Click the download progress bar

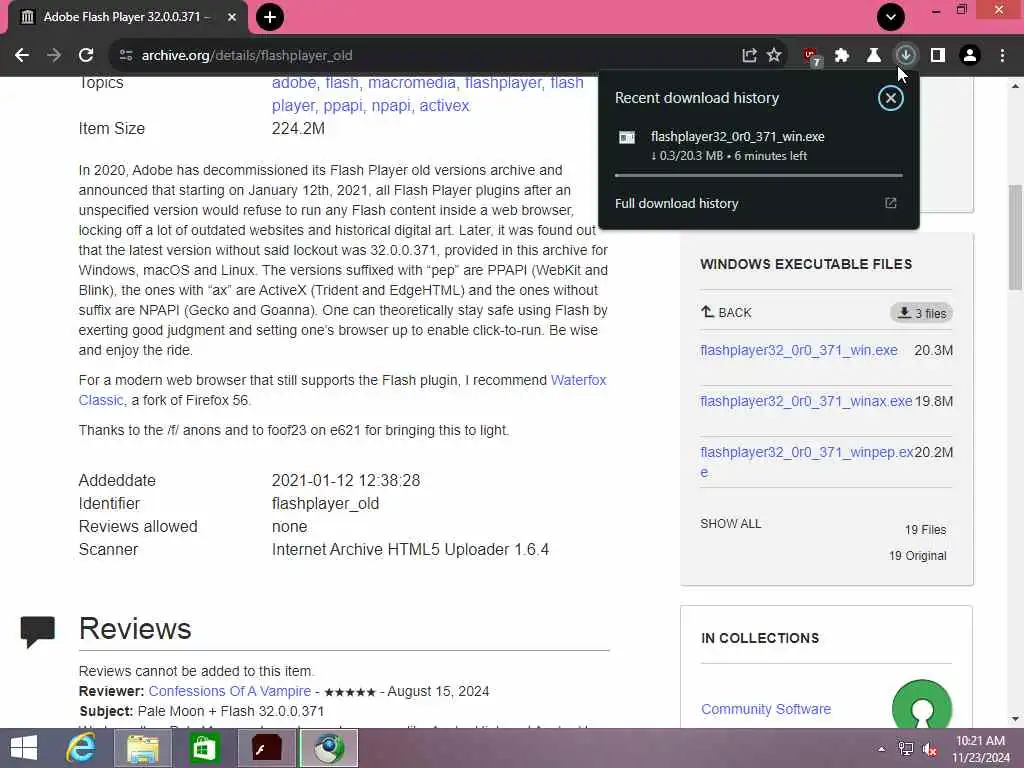click(x=759, y=175)
